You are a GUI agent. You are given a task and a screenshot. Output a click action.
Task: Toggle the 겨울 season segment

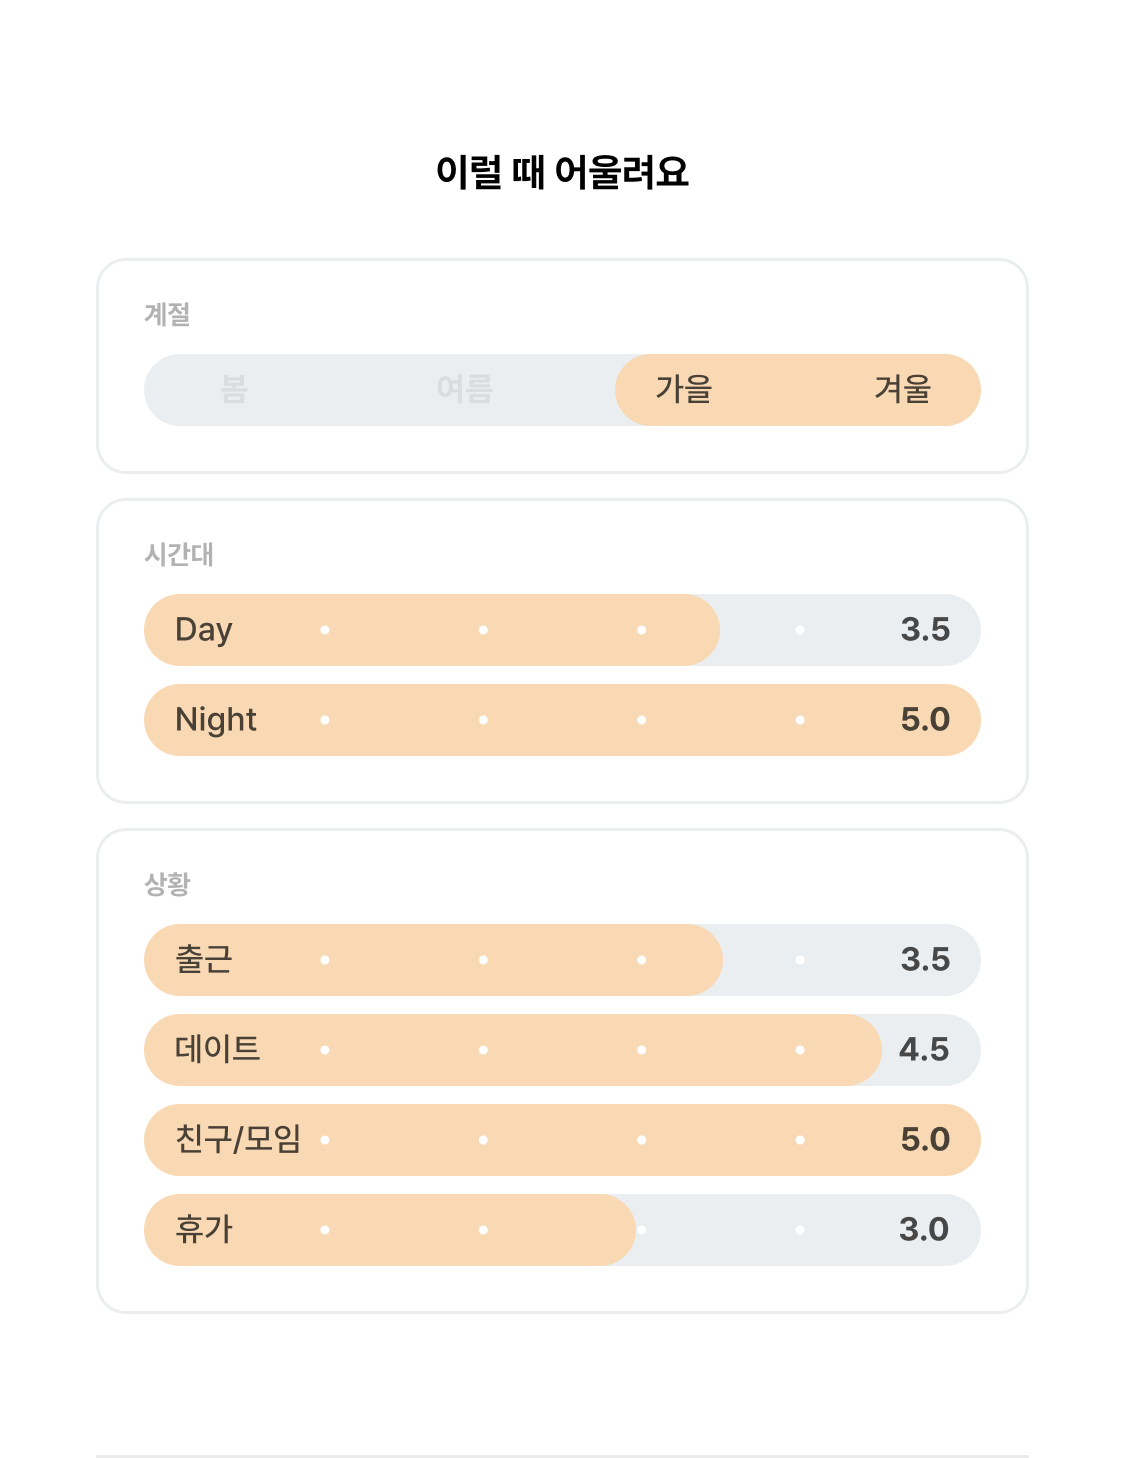pyautogui.click(x=903, y=390)
